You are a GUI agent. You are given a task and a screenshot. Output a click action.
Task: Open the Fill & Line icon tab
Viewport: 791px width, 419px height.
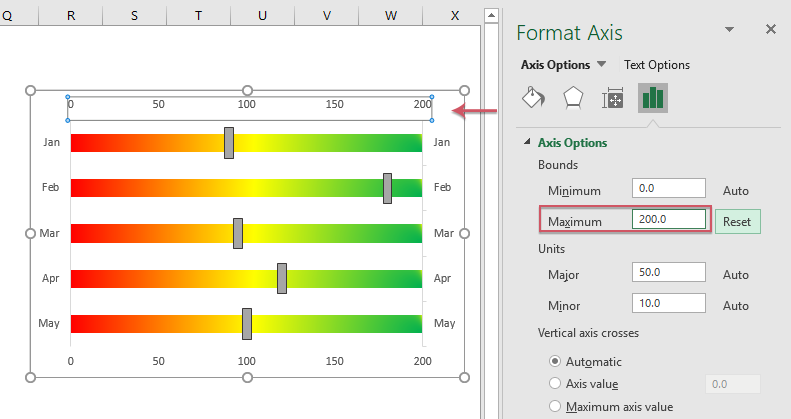click(x=533, y=98)
